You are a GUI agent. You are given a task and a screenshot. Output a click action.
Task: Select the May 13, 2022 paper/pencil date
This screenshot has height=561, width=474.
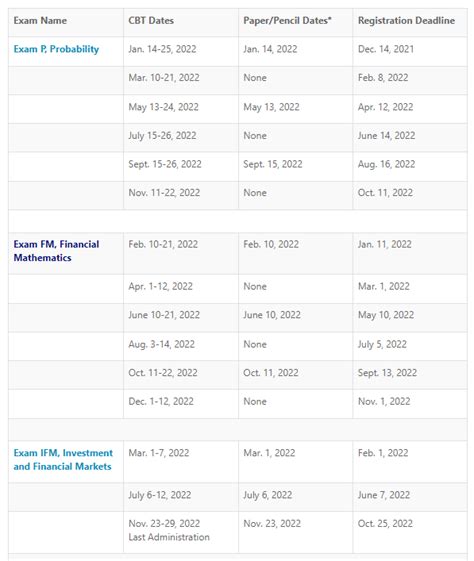tap(271, 107)
